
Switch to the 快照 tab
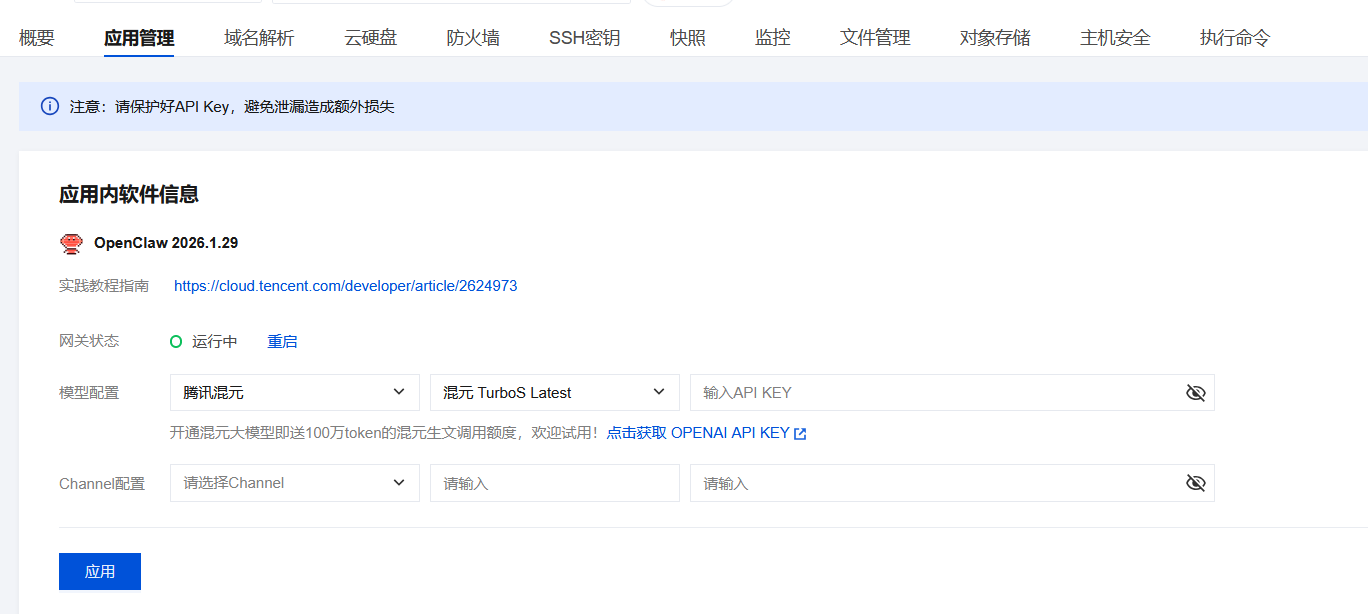point(688,38)
